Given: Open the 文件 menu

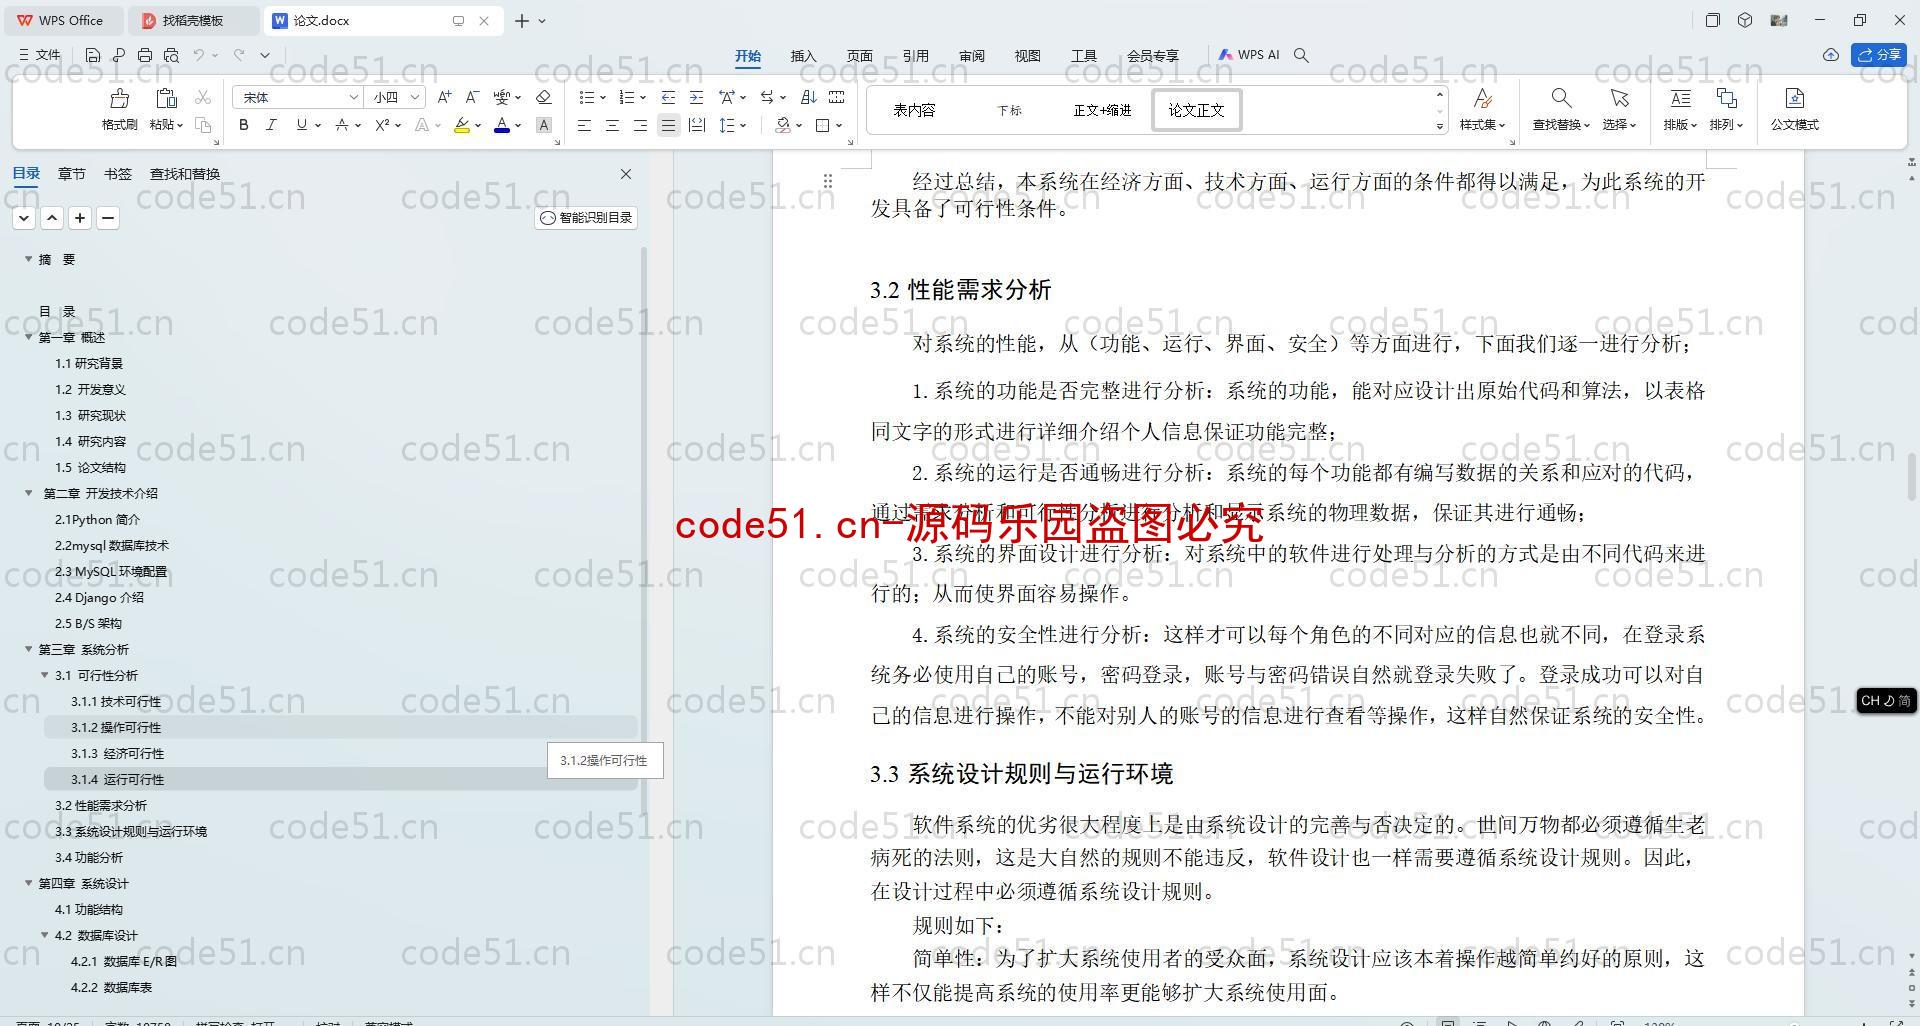Looking at the screenshot, I should 40,55.
